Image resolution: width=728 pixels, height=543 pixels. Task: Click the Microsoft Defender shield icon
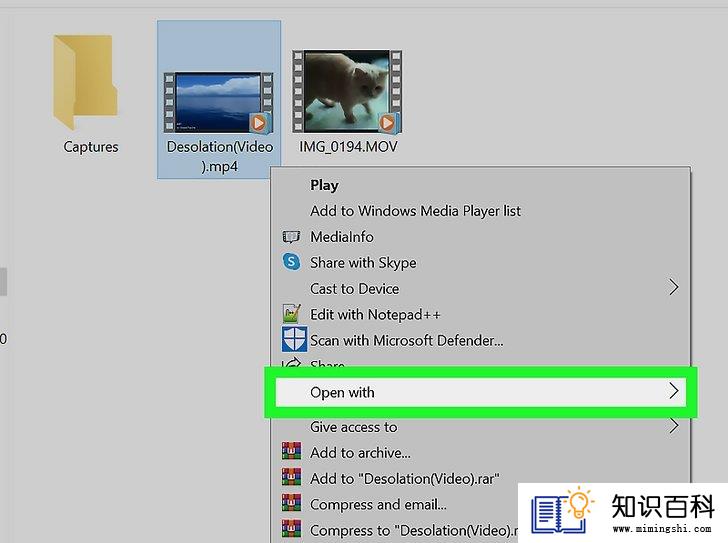(294, 339)
